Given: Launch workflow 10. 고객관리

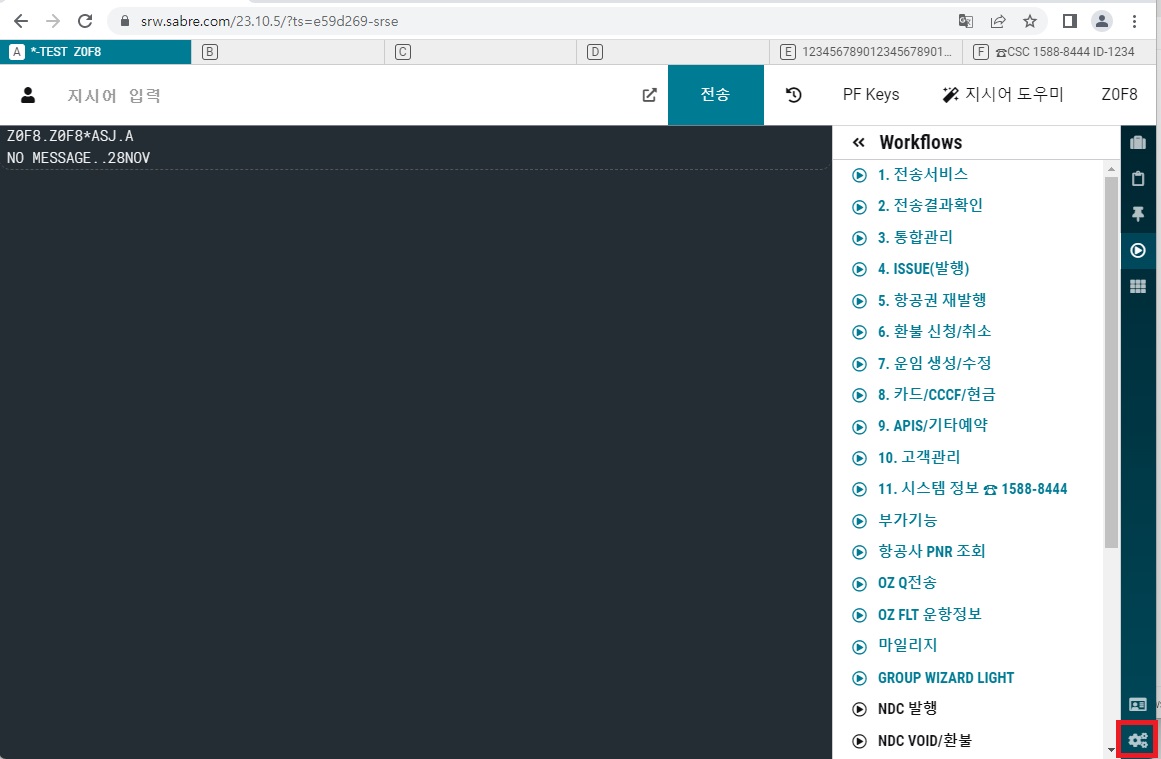Looking at the screenshot, I should point(919,458).
